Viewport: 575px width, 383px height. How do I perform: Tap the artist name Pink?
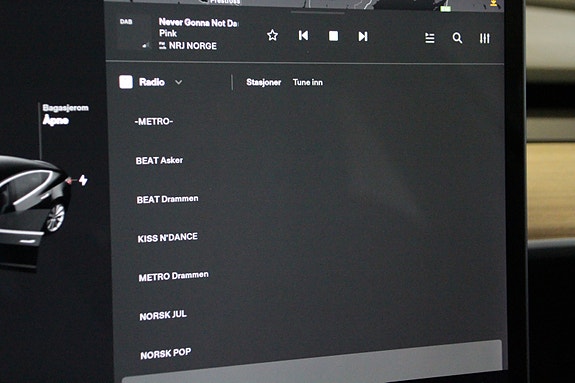pos(168,33)
